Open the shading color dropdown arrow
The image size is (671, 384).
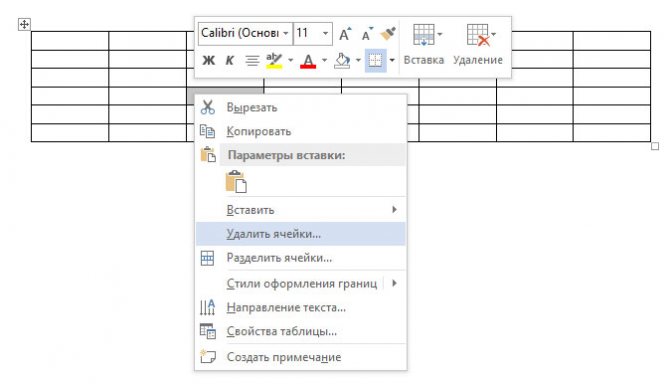coord(358,60)
